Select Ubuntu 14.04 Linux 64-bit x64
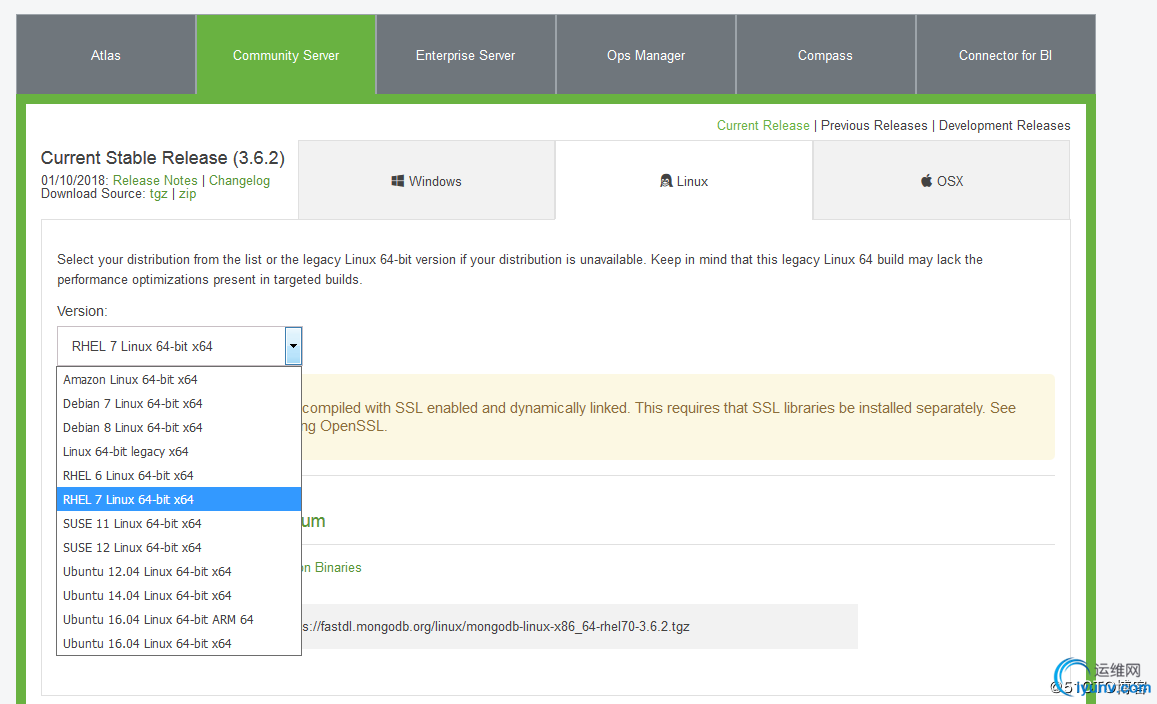The width and height of the screenshot is (1157, 704). 179,596
